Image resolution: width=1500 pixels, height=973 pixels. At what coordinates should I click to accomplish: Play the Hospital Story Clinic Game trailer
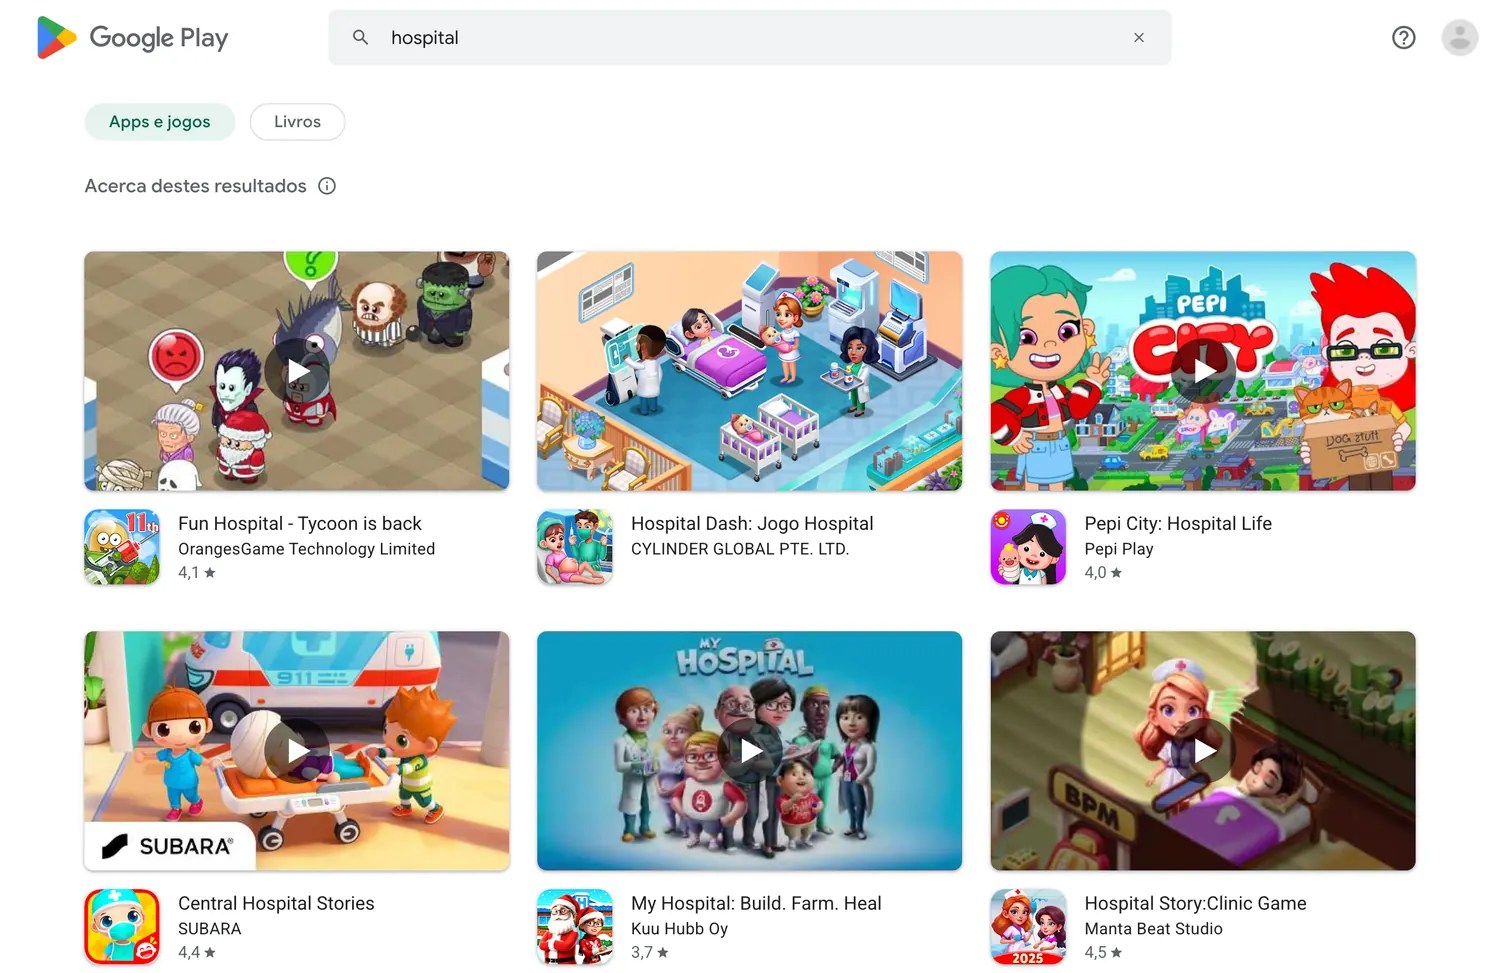pyautogui.click(x=1203, y=751)
